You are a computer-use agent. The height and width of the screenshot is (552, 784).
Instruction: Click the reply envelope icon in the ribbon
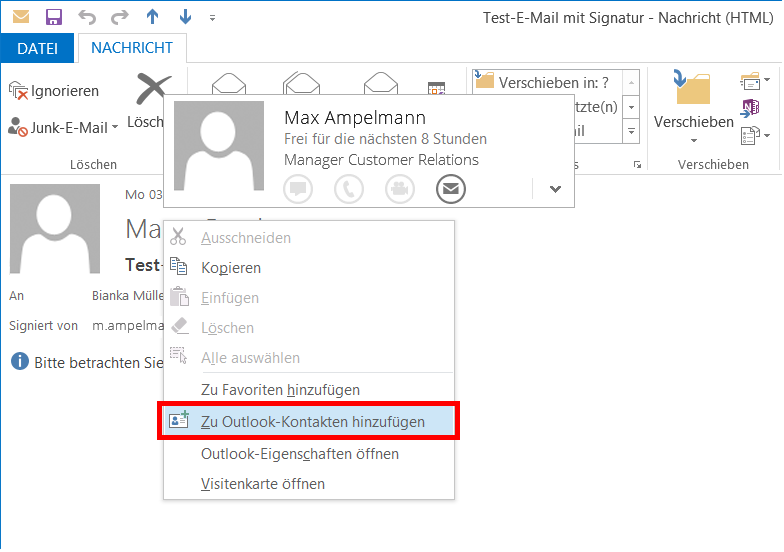click(229, 83)
